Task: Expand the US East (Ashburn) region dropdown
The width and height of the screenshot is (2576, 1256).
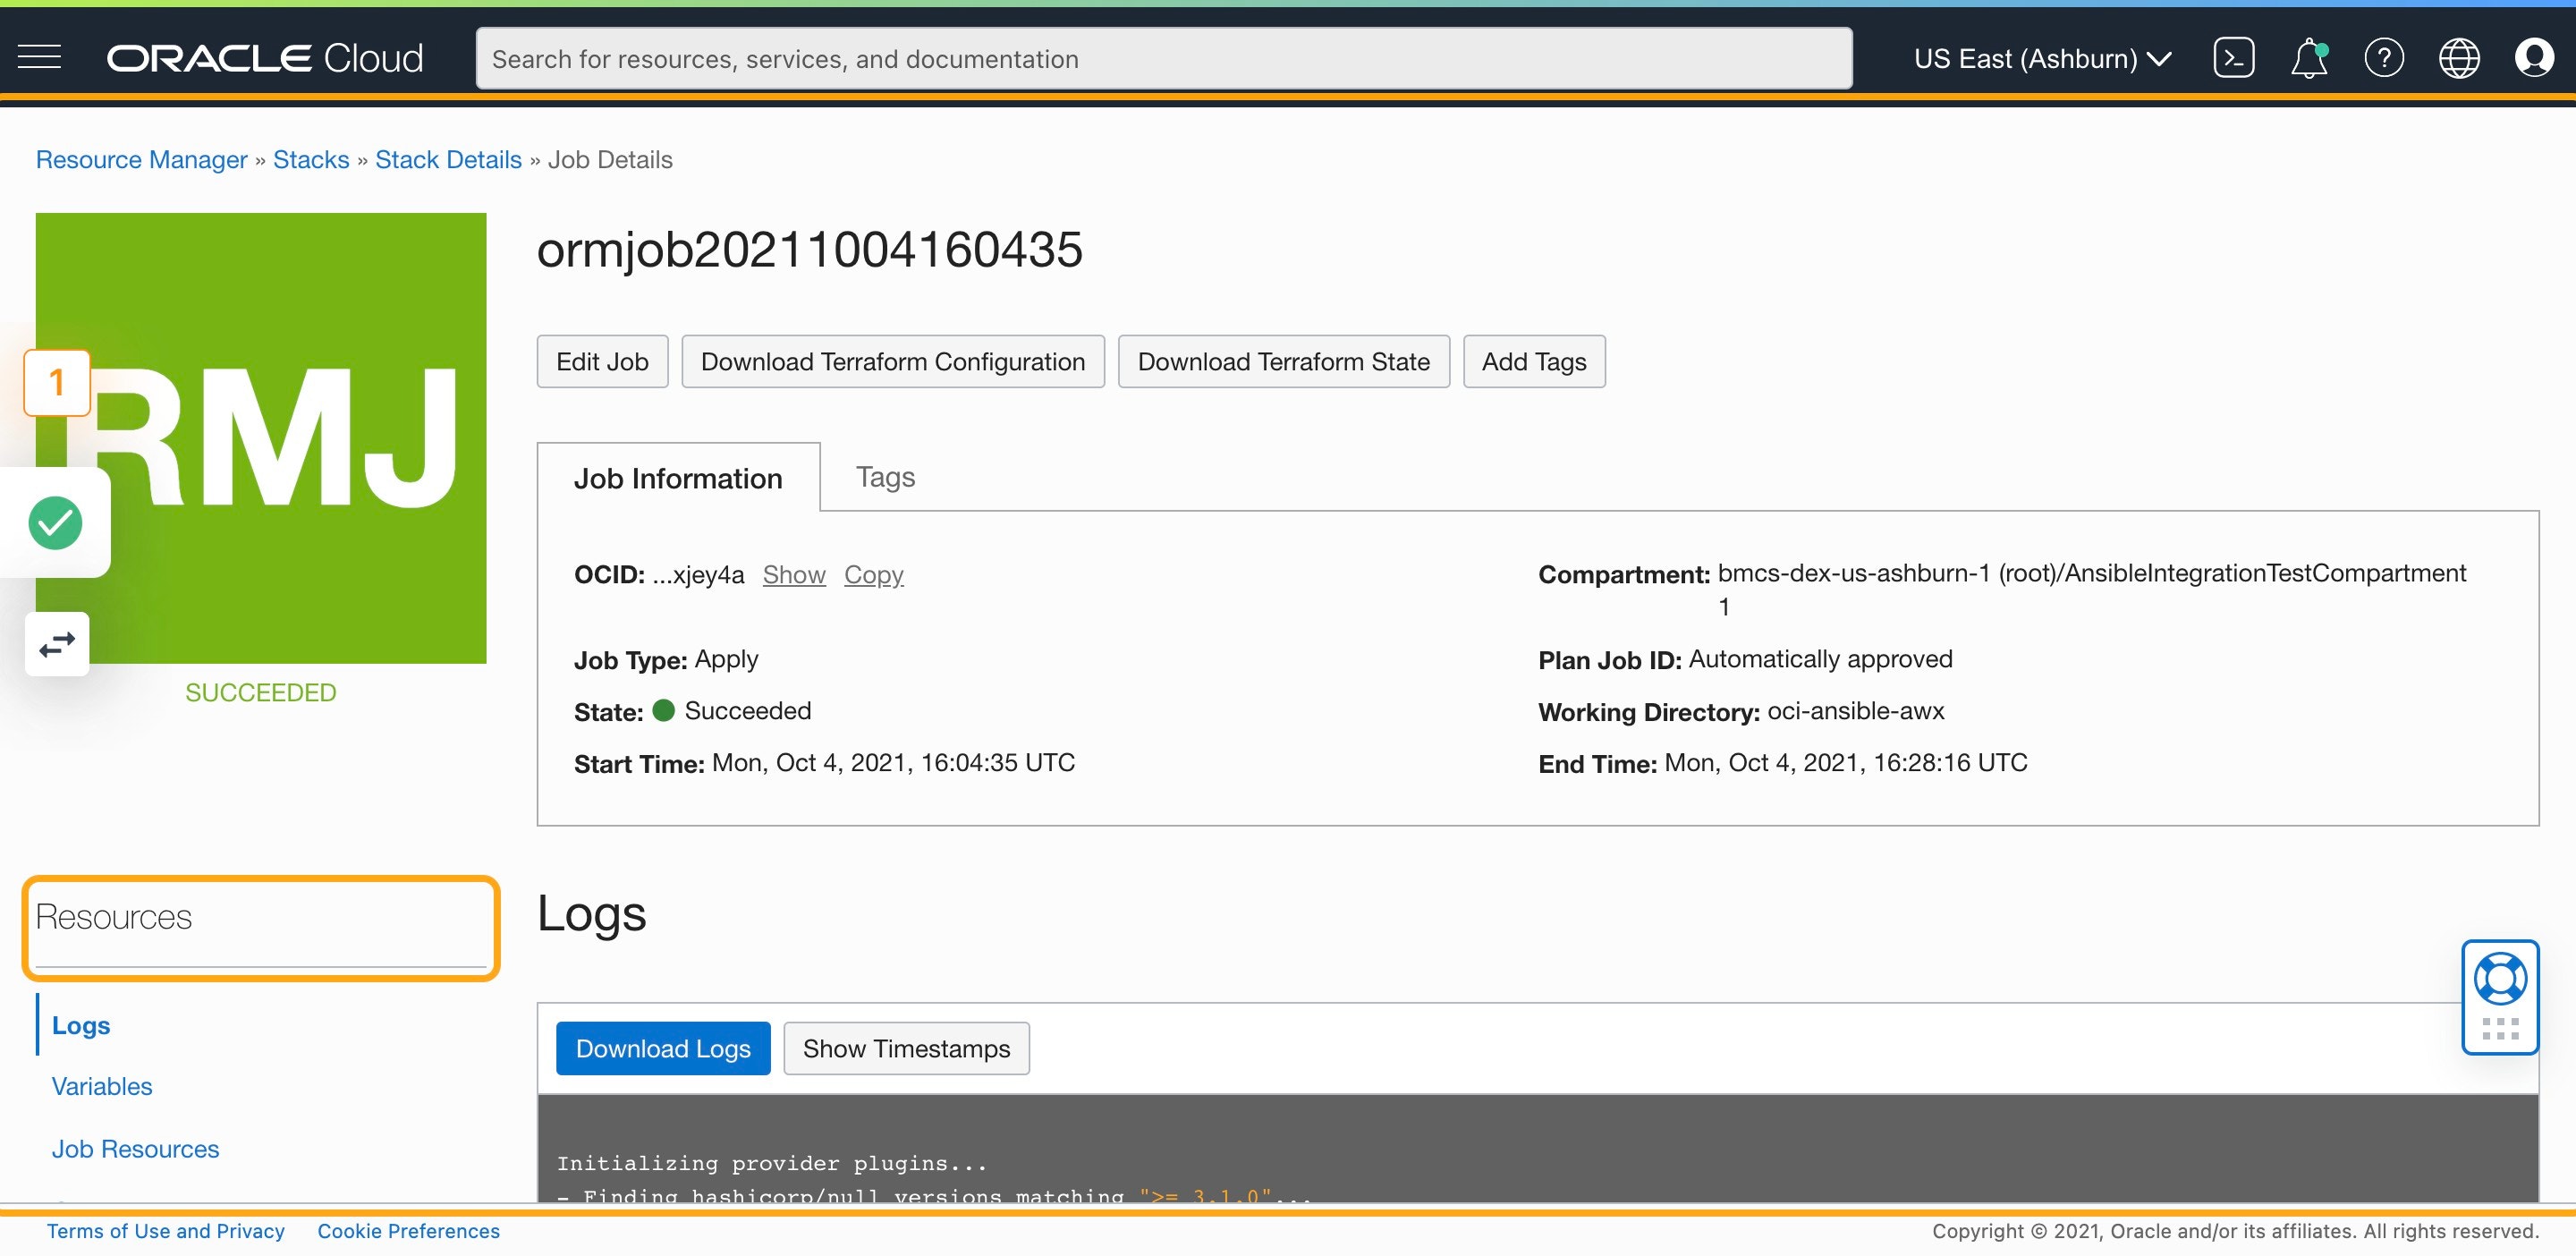Action: pyautogui.click(x=2041, y=58)
